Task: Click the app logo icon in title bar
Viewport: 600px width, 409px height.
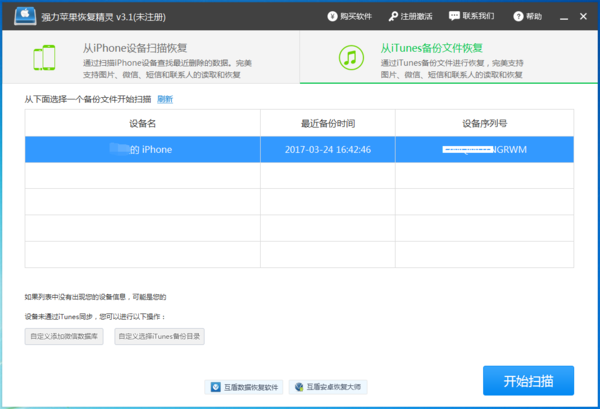Action: tap(25, 16)
